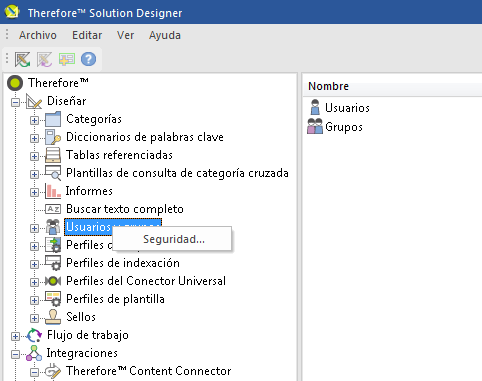This screenshot has height=381, width=482.
Task: Click the Nombre column header
Action: [x=328, y=86]
